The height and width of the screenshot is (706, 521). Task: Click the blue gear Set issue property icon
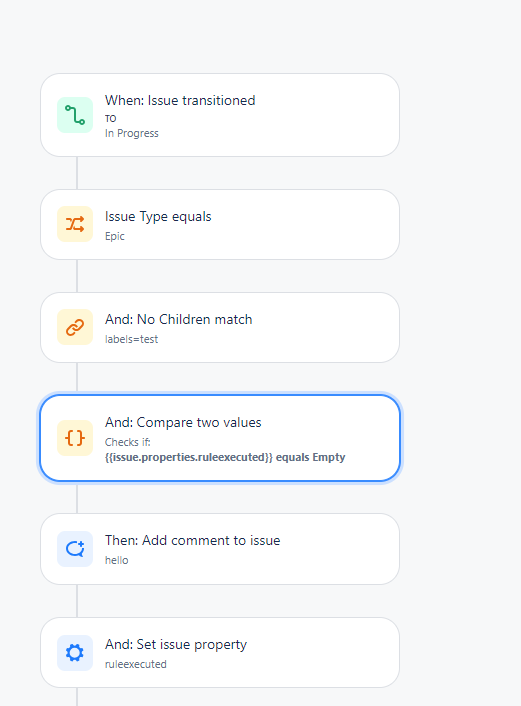[75, 653]
